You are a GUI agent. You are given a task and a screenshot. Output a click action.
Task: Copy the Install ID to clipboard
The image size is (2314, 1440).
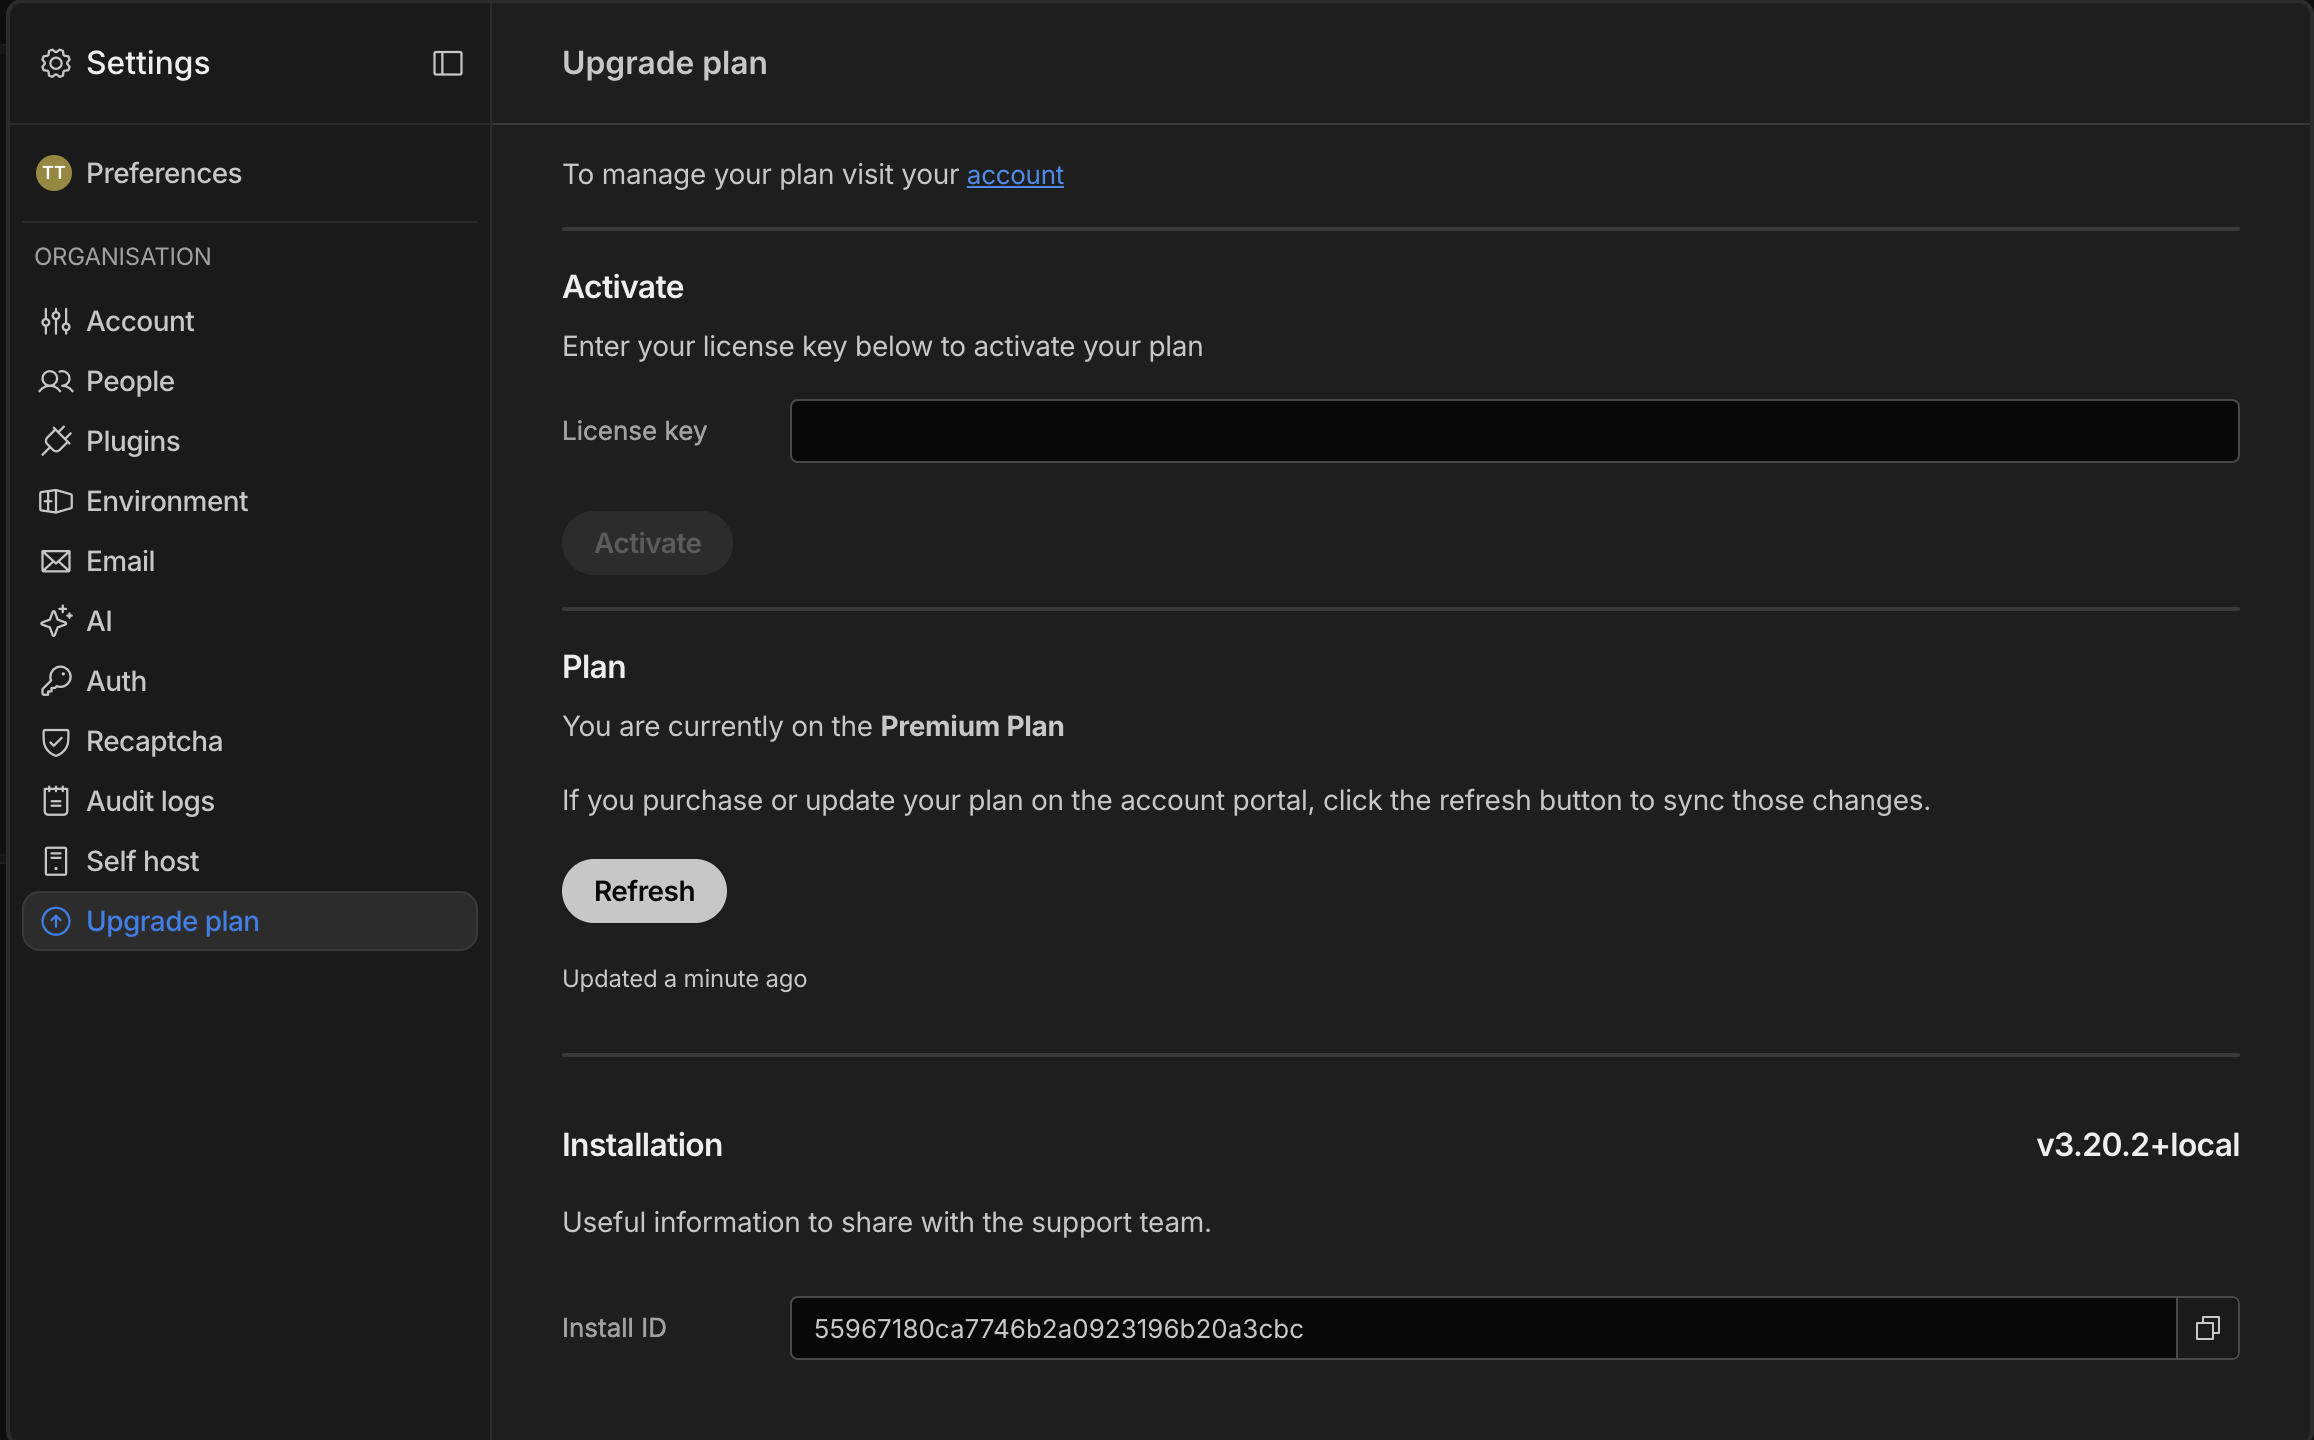point(2207,1328)
